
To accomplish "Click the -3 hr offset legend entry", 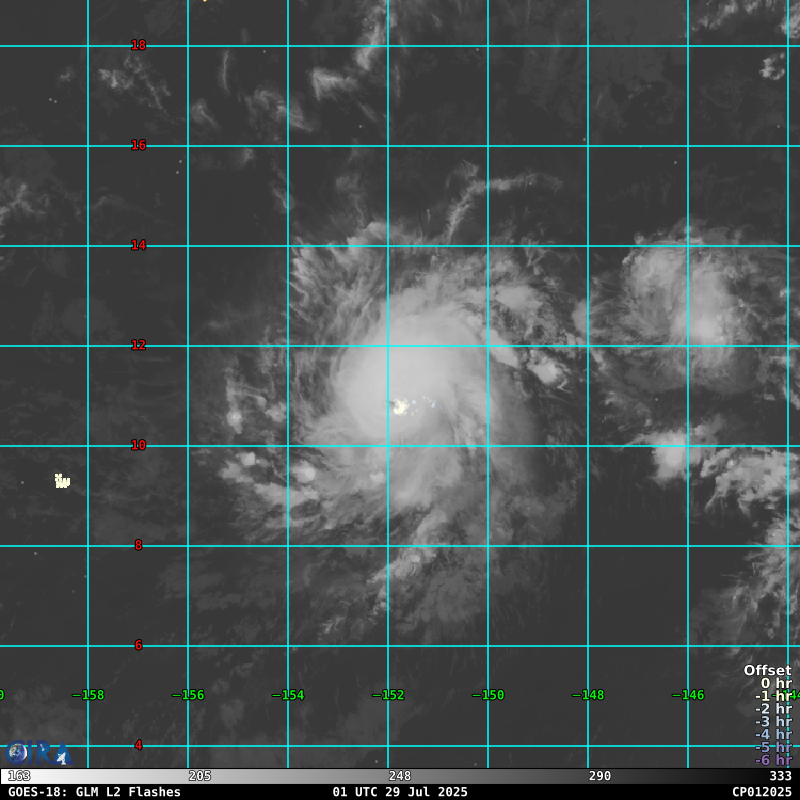I will click(x=773, y=721).
